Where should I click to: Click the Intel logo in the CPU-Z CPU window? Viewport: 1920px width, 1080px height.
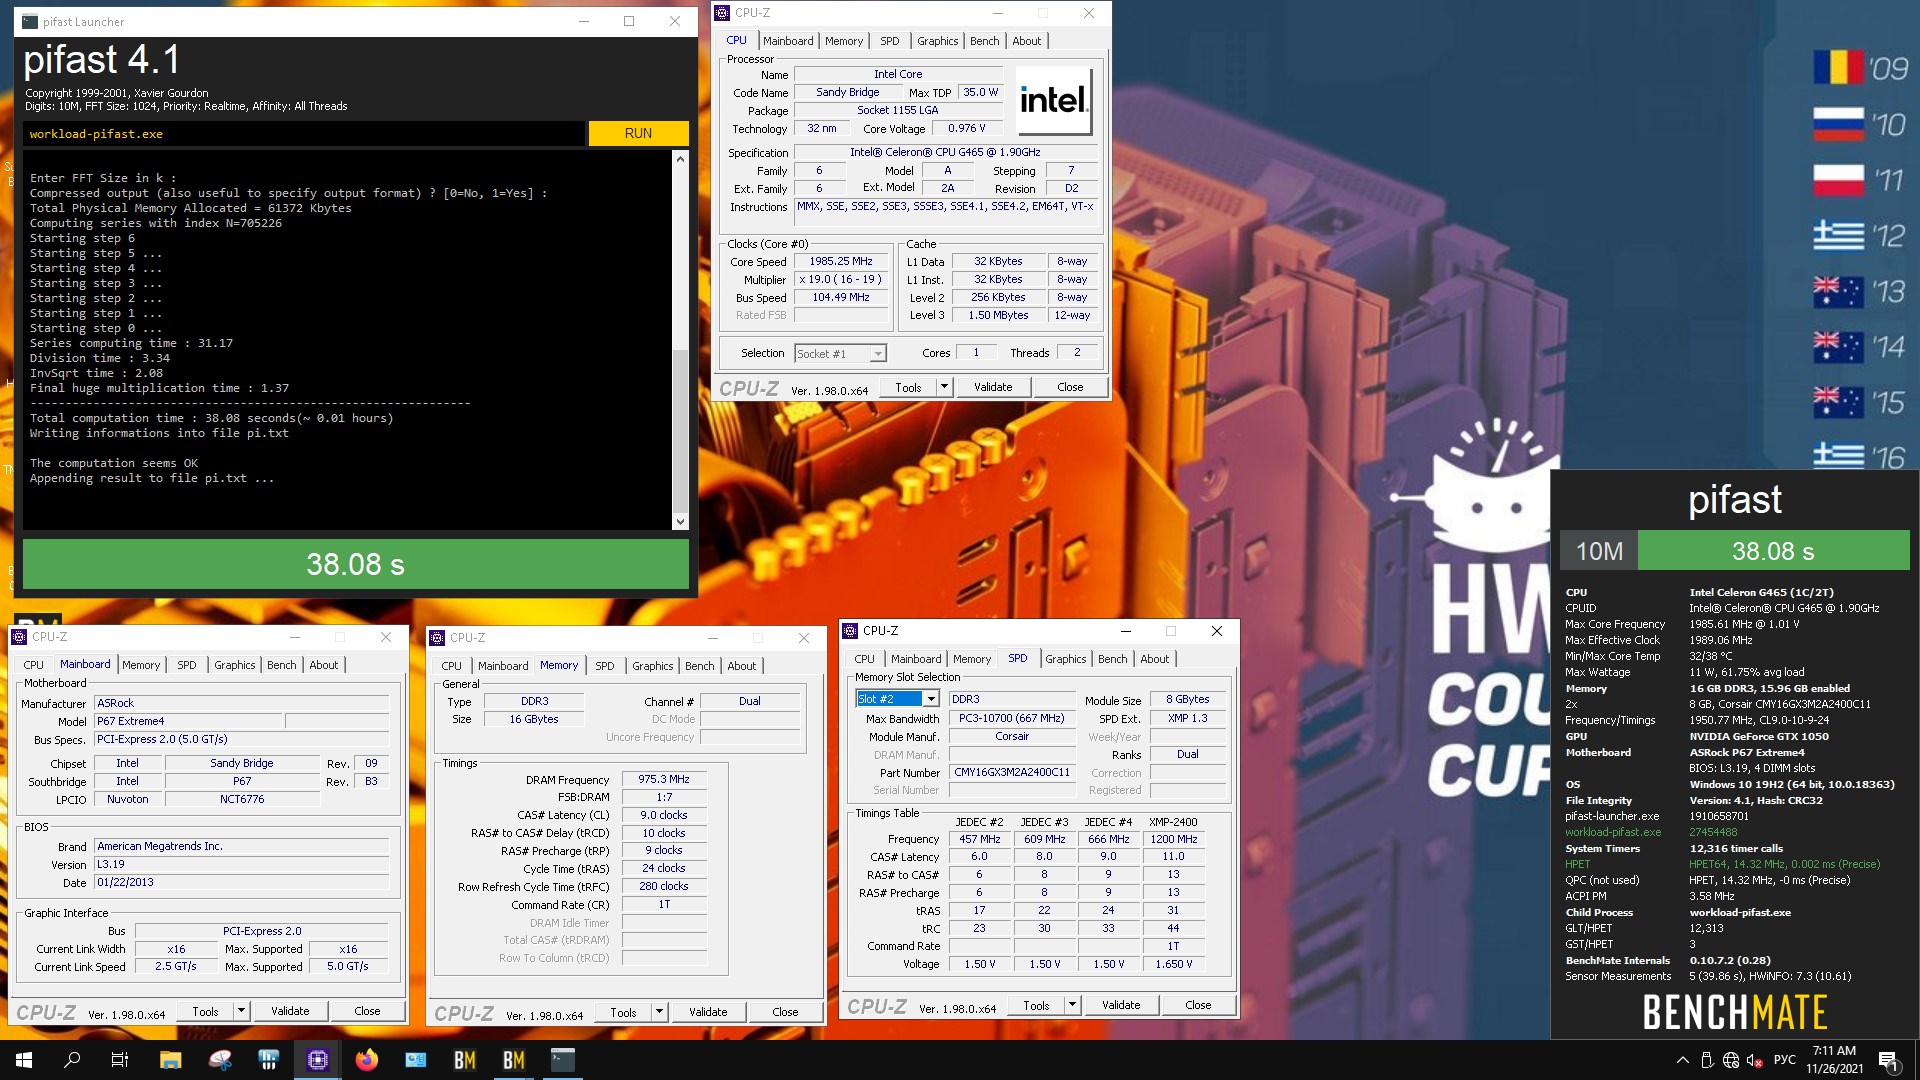tap(1054, 101)
